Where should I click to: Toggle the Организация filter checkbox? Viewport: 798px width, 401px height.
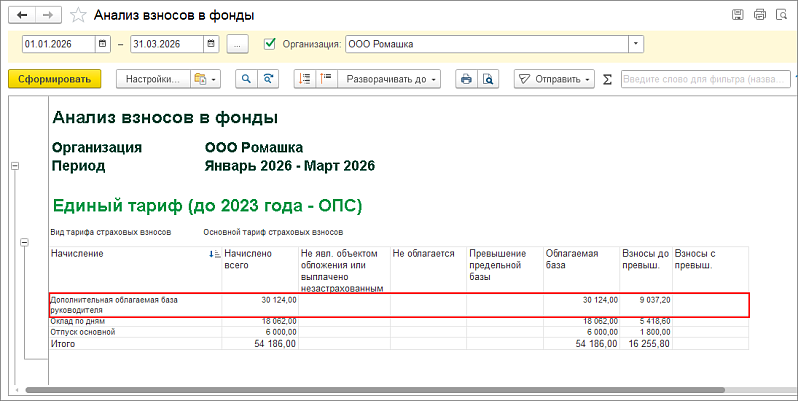pos(270,44)
